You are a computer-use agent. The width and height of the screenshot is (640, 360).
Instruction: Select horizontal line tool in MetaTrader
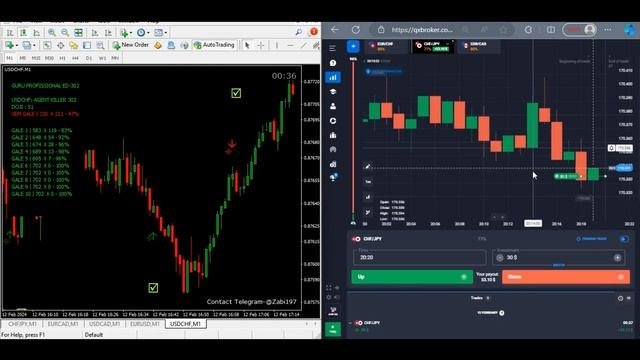290,45
